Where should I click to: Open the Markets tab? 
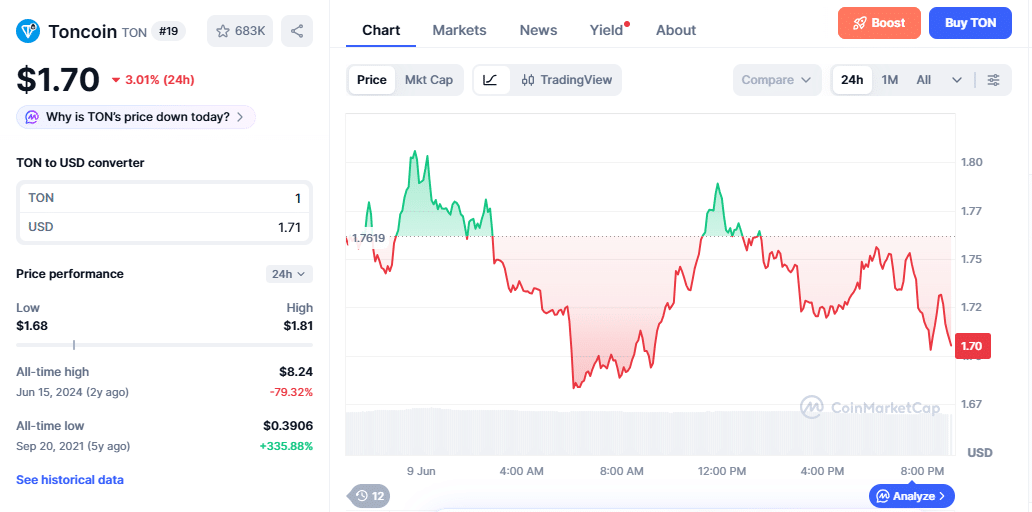click(459, 30)
